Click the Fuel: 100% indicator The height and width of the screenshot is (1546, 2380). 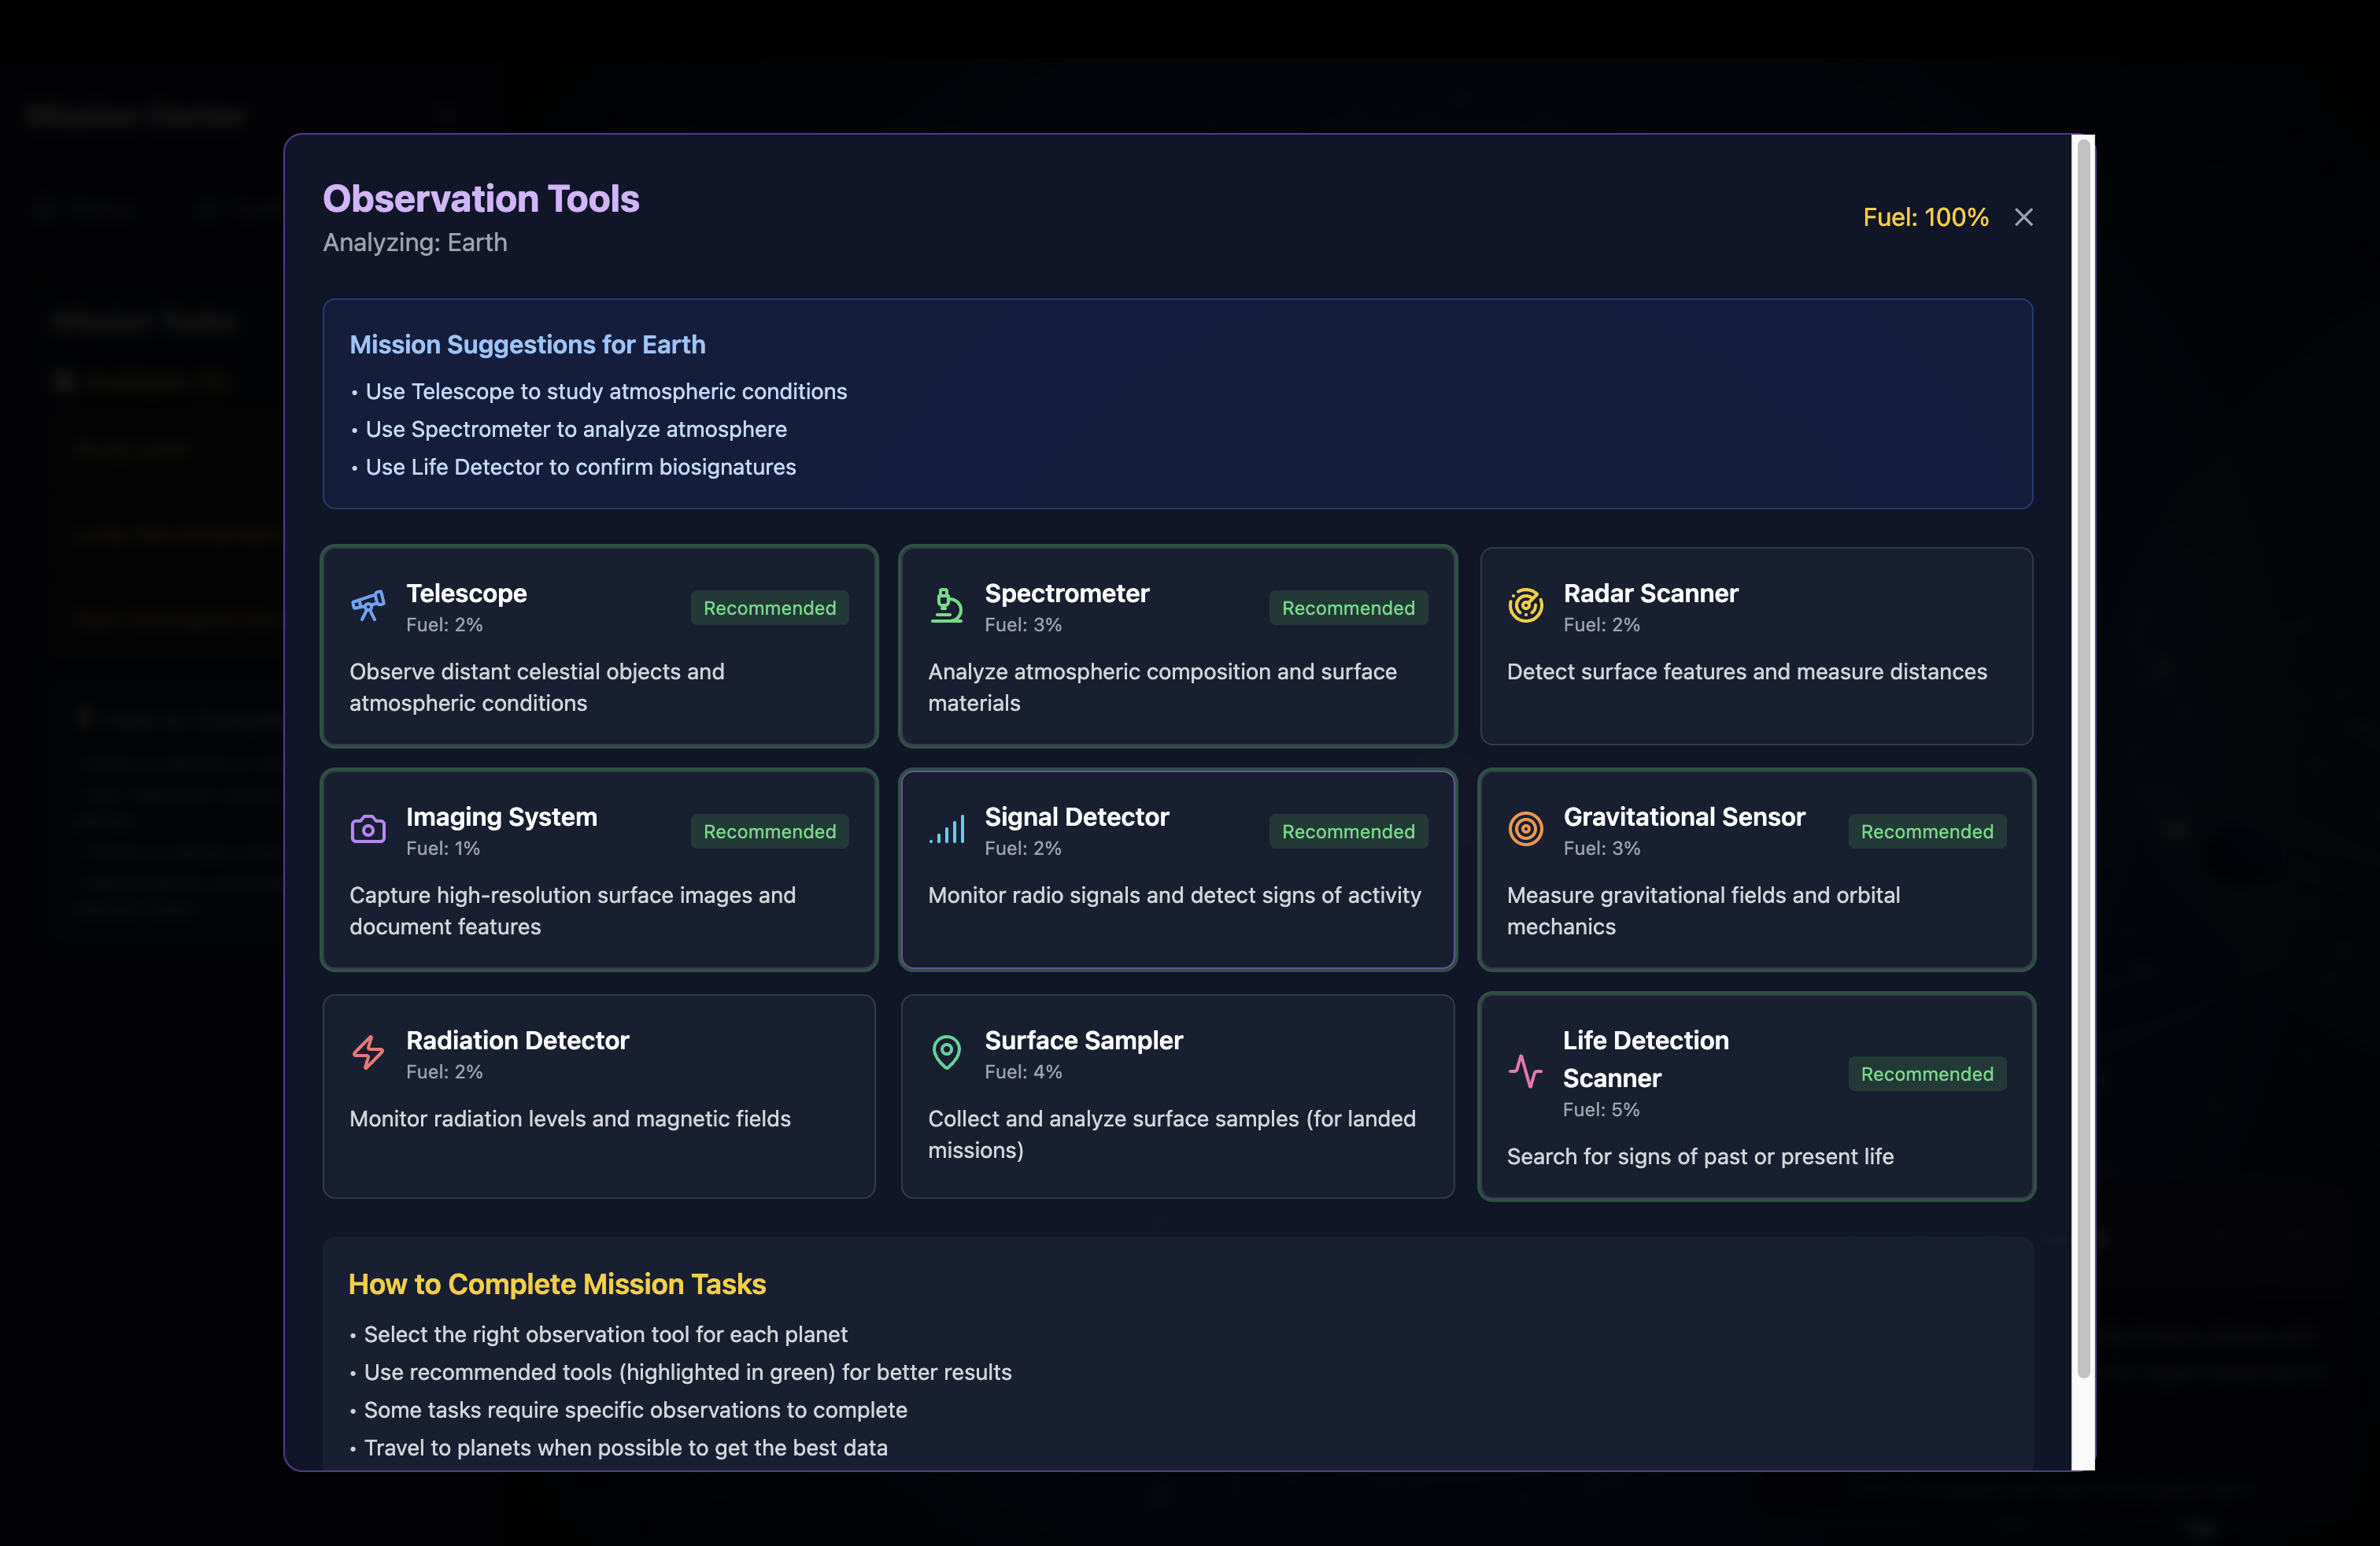[1925, 217]
